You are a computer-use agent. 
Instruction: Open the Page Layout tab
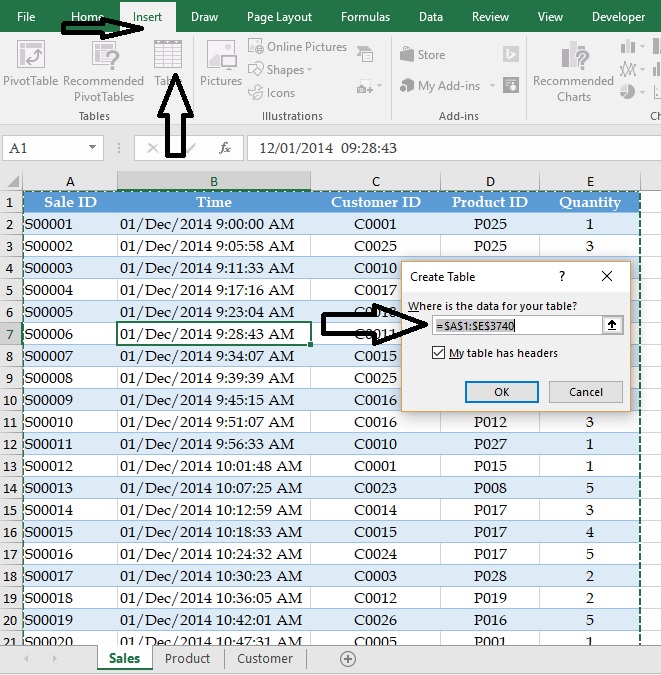[279, 17]
